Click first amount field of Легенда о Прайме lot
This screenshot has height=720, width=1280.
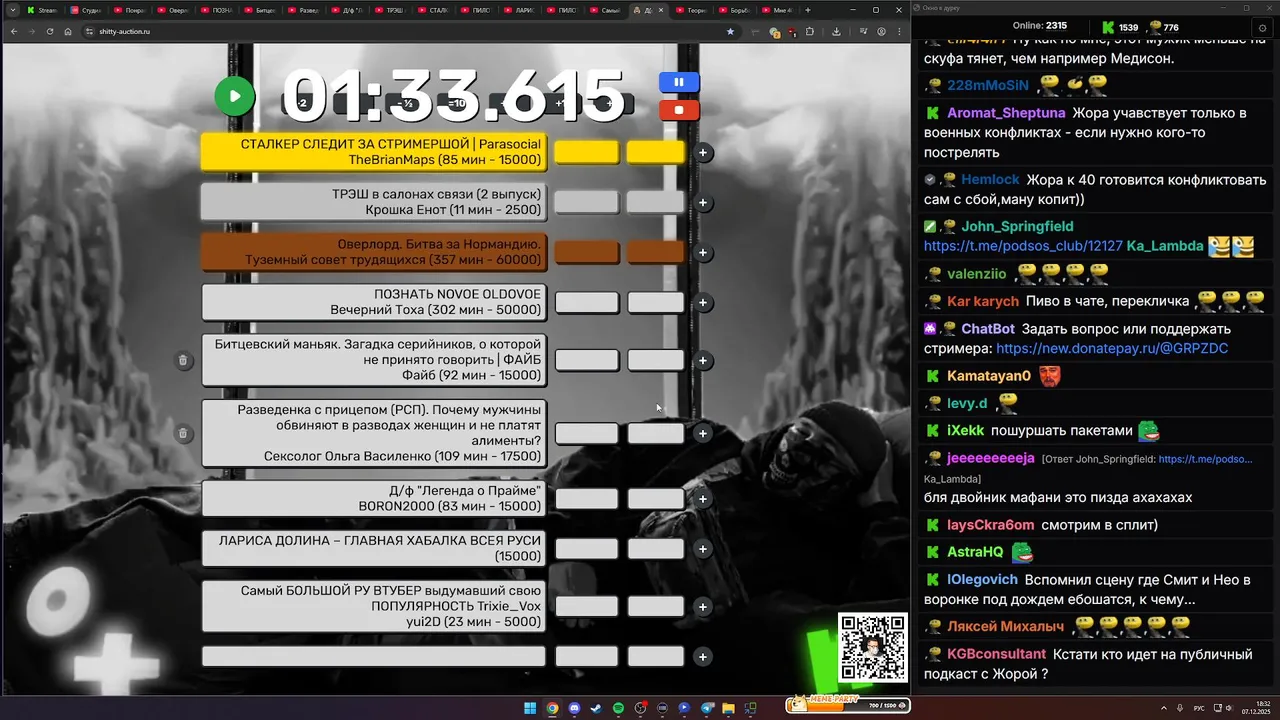587,498
